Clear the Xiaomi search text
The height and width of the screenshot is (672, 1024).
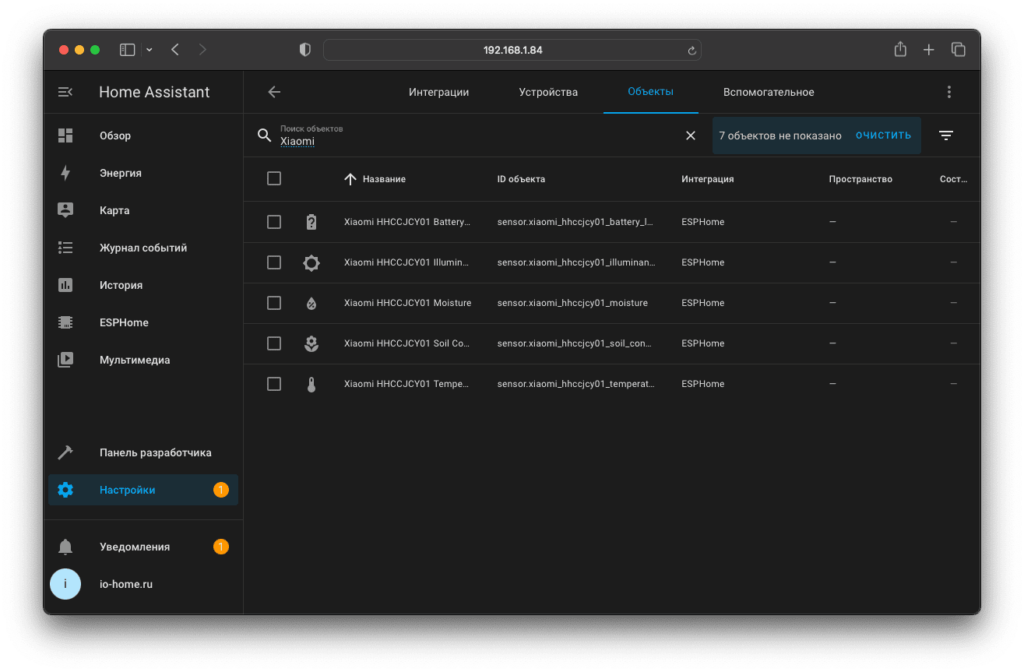coord(690,135)
